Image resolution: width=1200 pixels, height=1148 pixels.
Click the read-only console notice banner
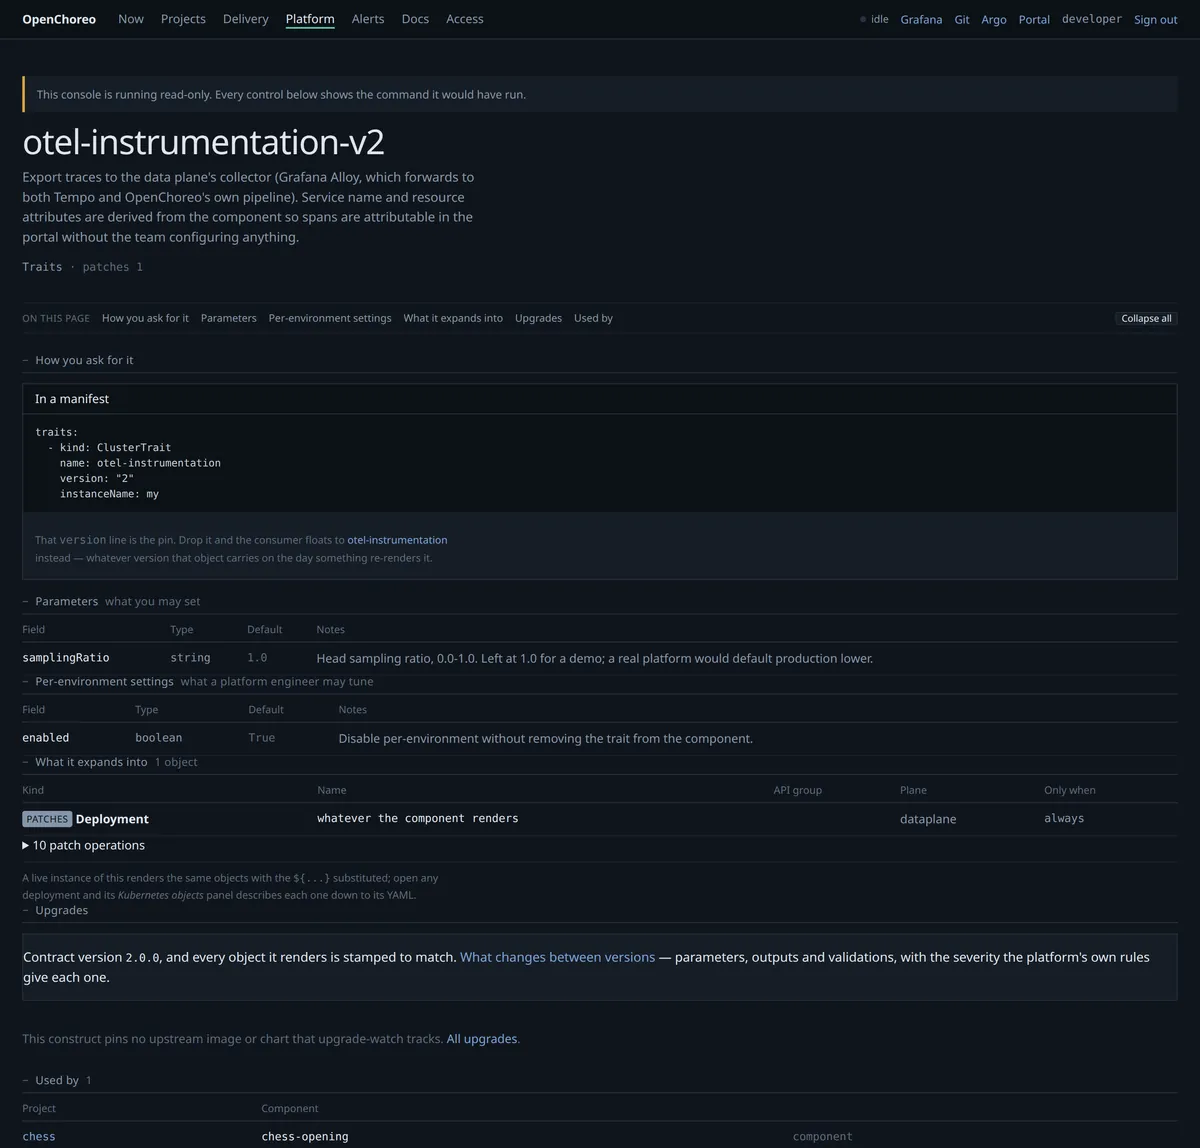[x=599, y=94]
